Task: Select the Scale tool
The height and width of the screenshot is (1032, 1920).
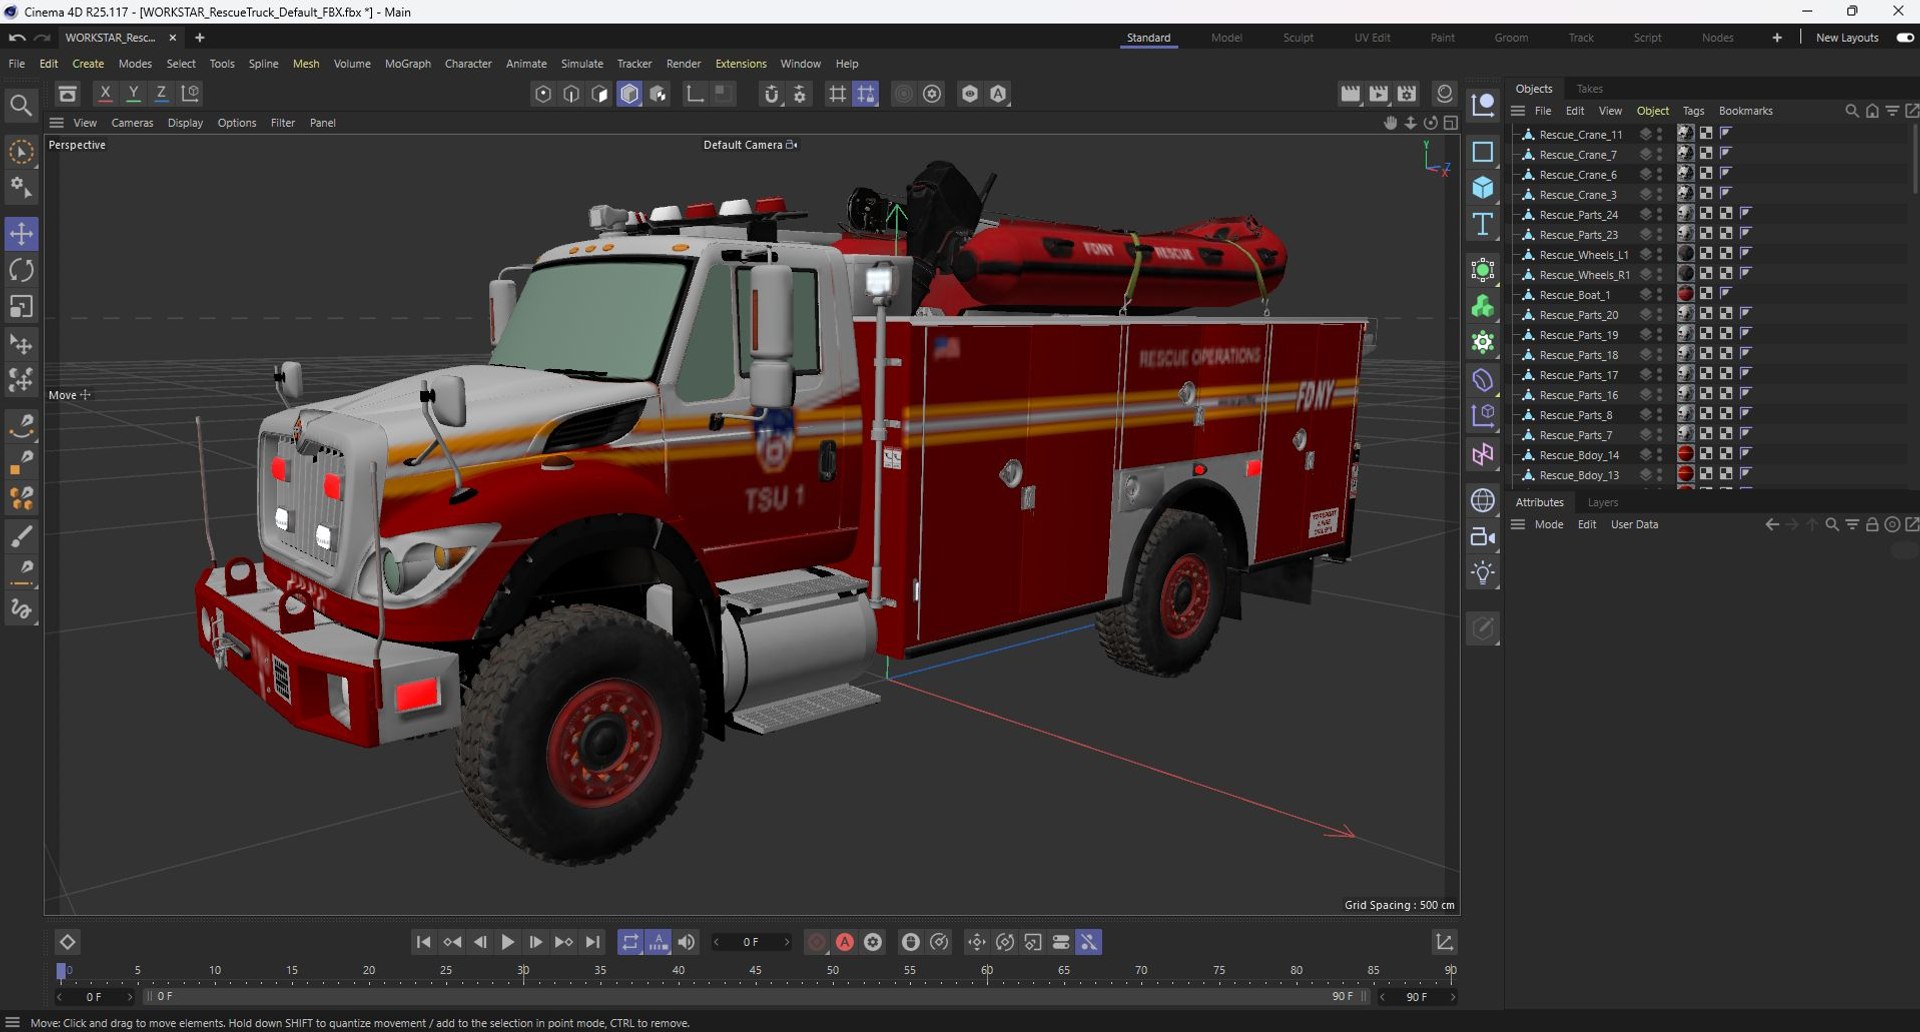Action: [21, 306]
